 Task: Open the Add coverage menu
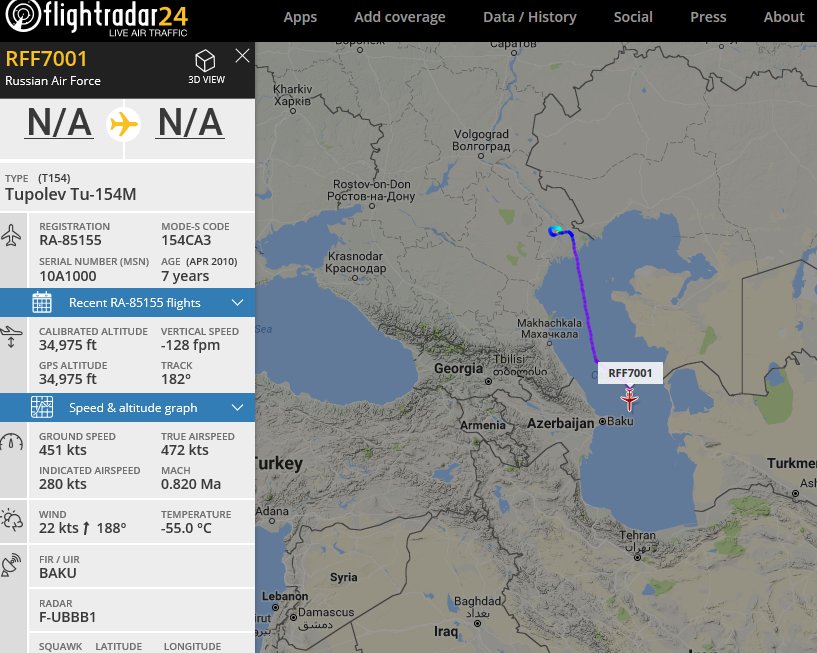point(400,17)
